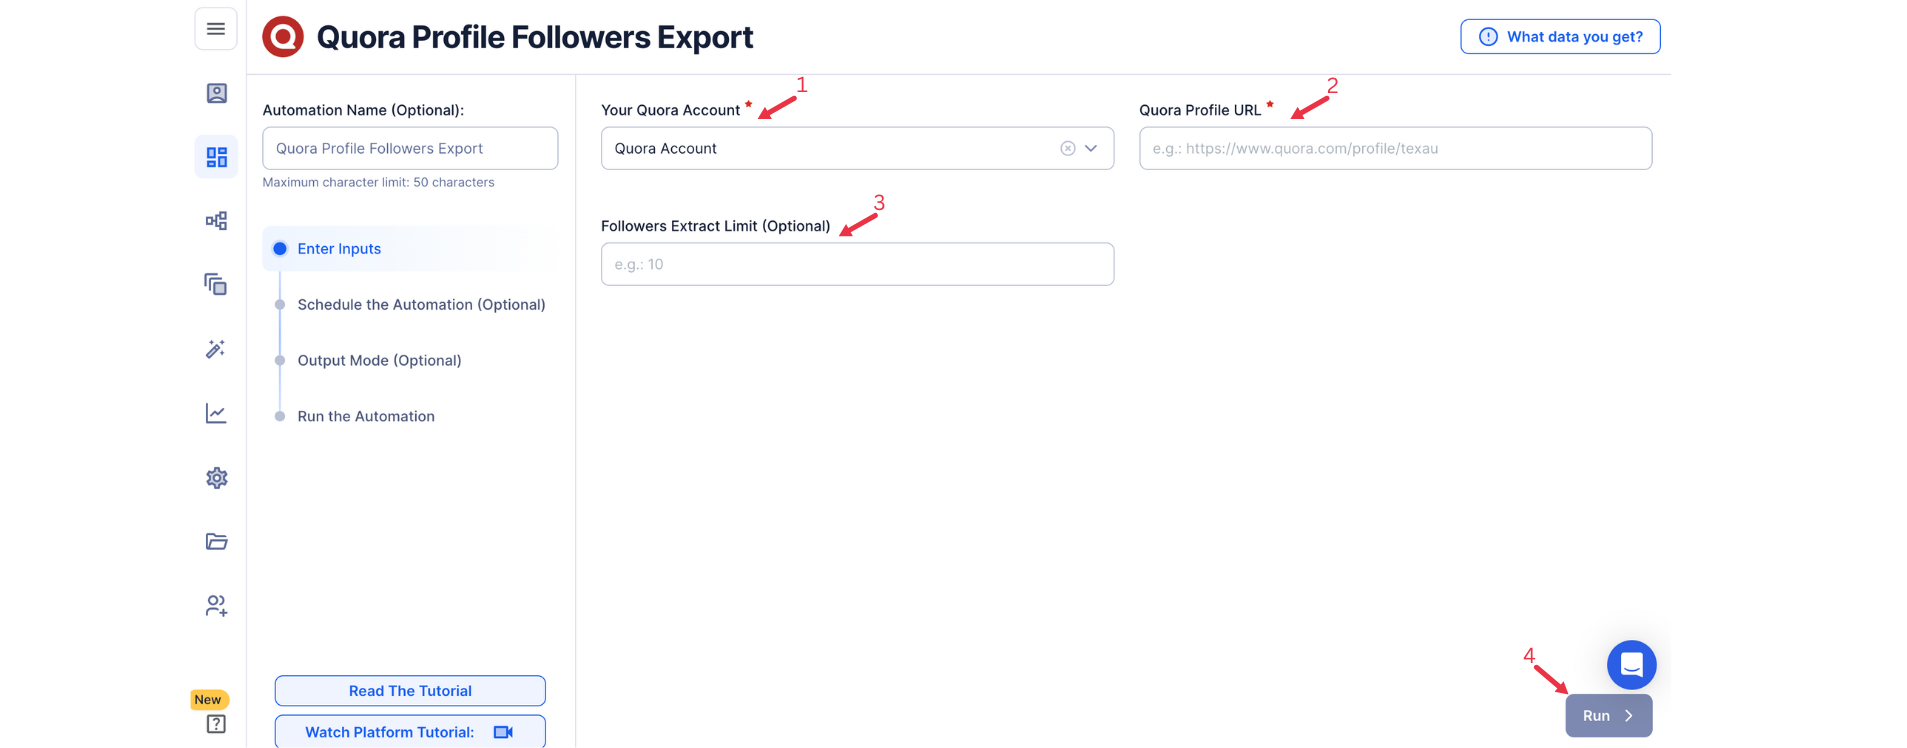The height and width of the screenshot is (748, 1907).
Task: Open the analytics line chart icon
Action: click(x=216, y=413)
